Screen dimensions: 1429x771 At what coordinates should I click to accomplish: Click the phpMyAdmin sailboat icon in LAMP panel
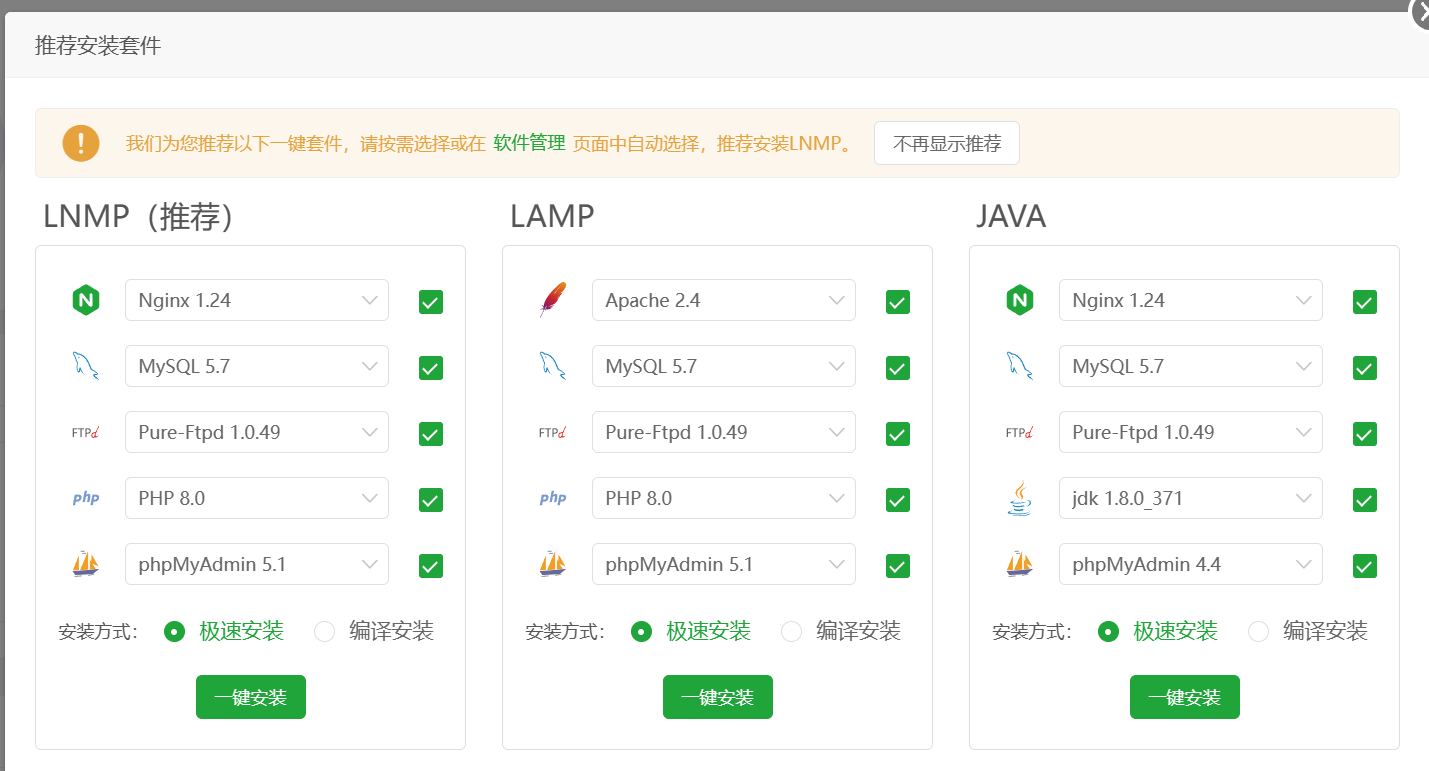coord(553,564)
